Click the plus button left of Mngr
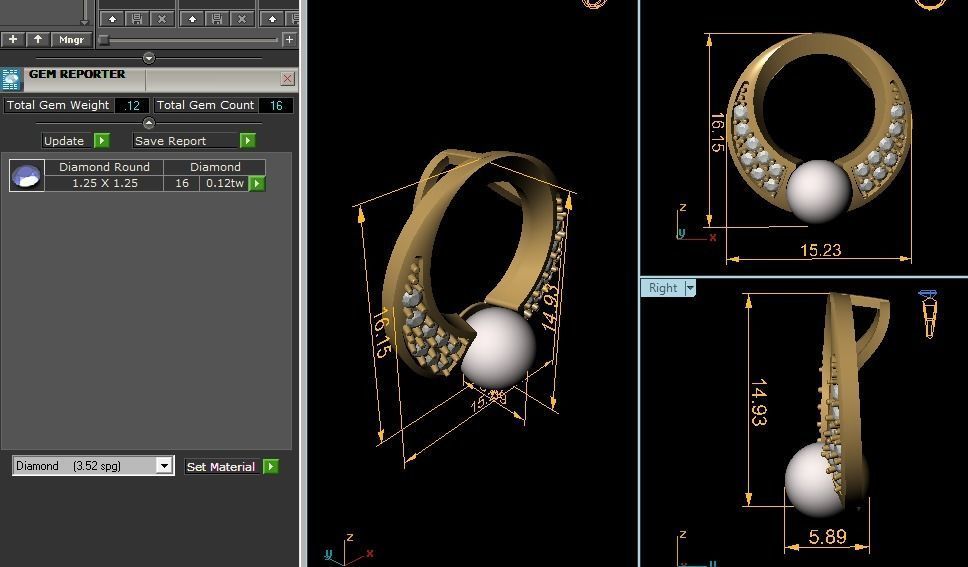968x567 pixels. 13,40
